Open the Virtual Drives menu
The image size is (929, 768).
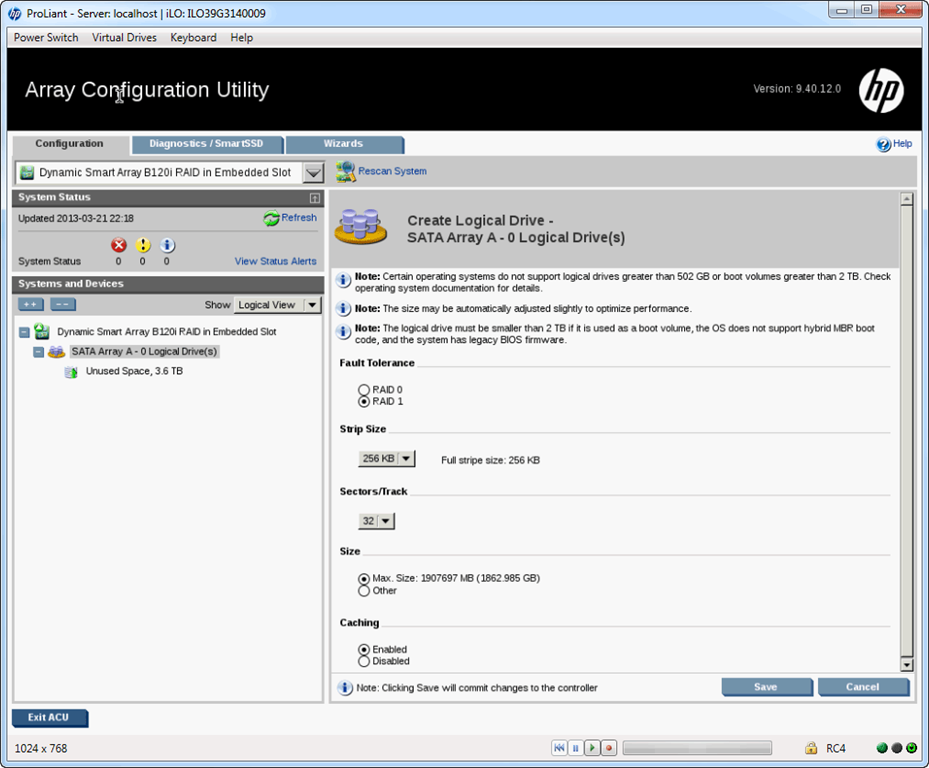[124, 37]
